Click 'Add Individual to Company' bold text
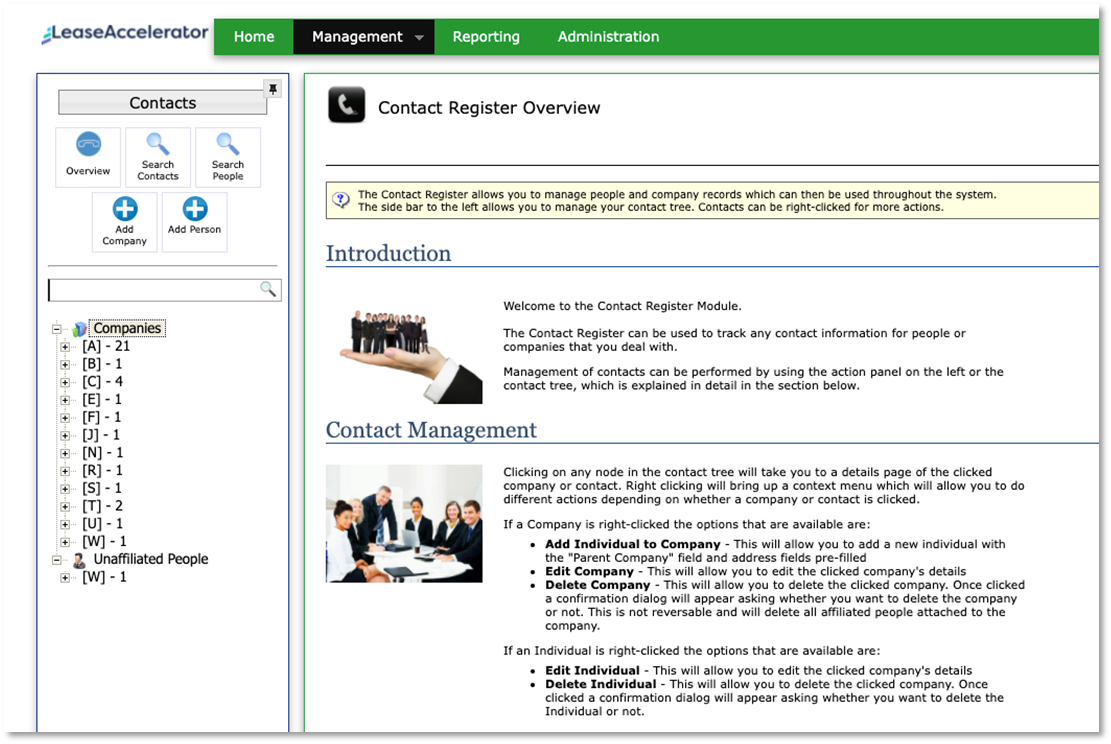The image size is (1111, 744). click(x=633, y=544)
